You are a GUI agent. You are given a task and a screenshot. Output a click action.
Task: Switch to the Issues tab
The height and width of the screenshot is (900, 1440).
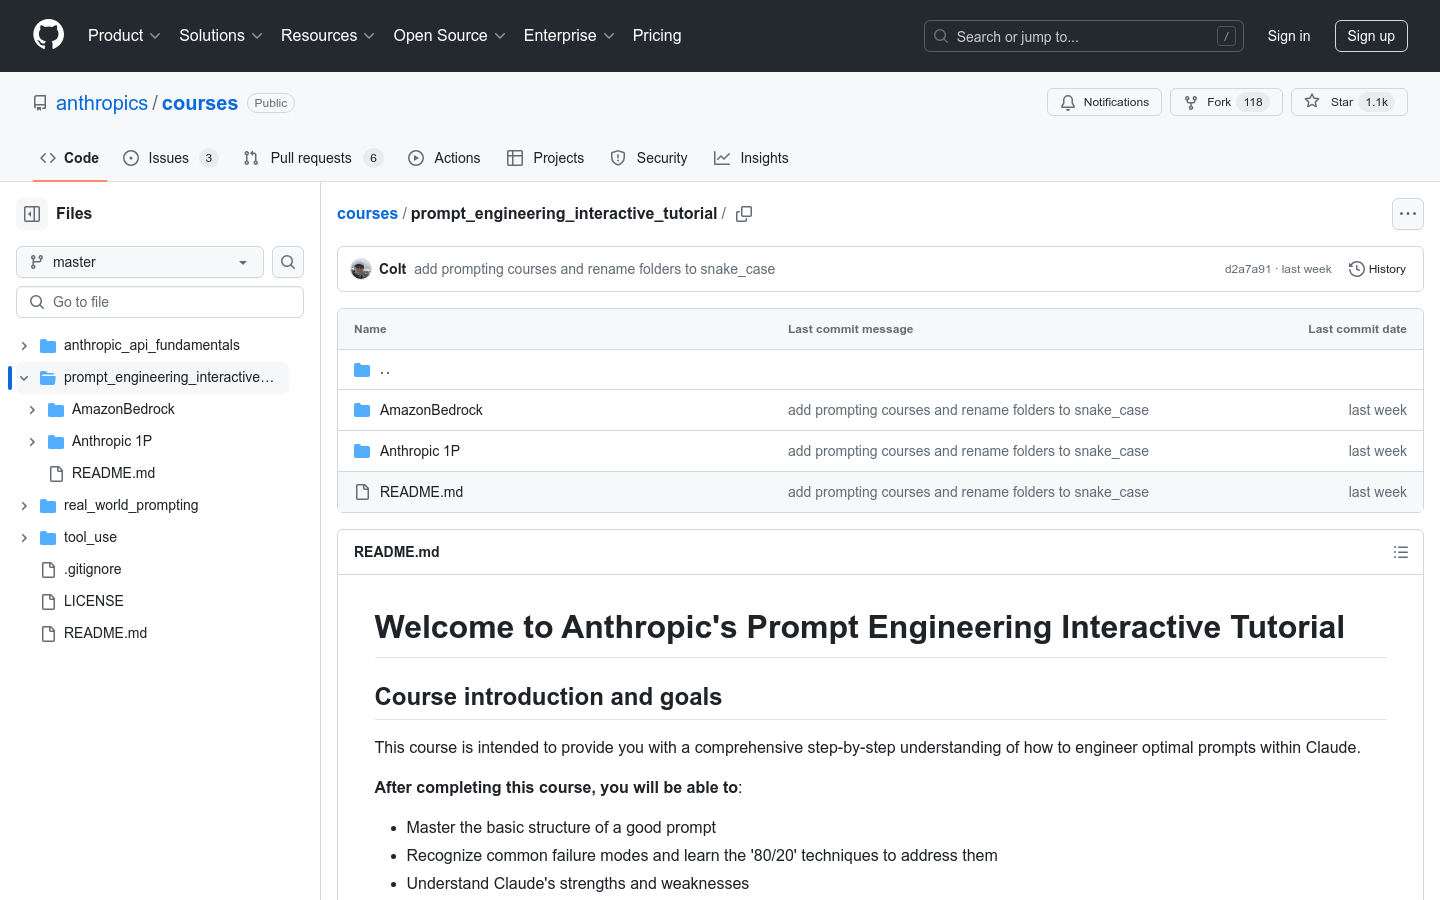170,158
